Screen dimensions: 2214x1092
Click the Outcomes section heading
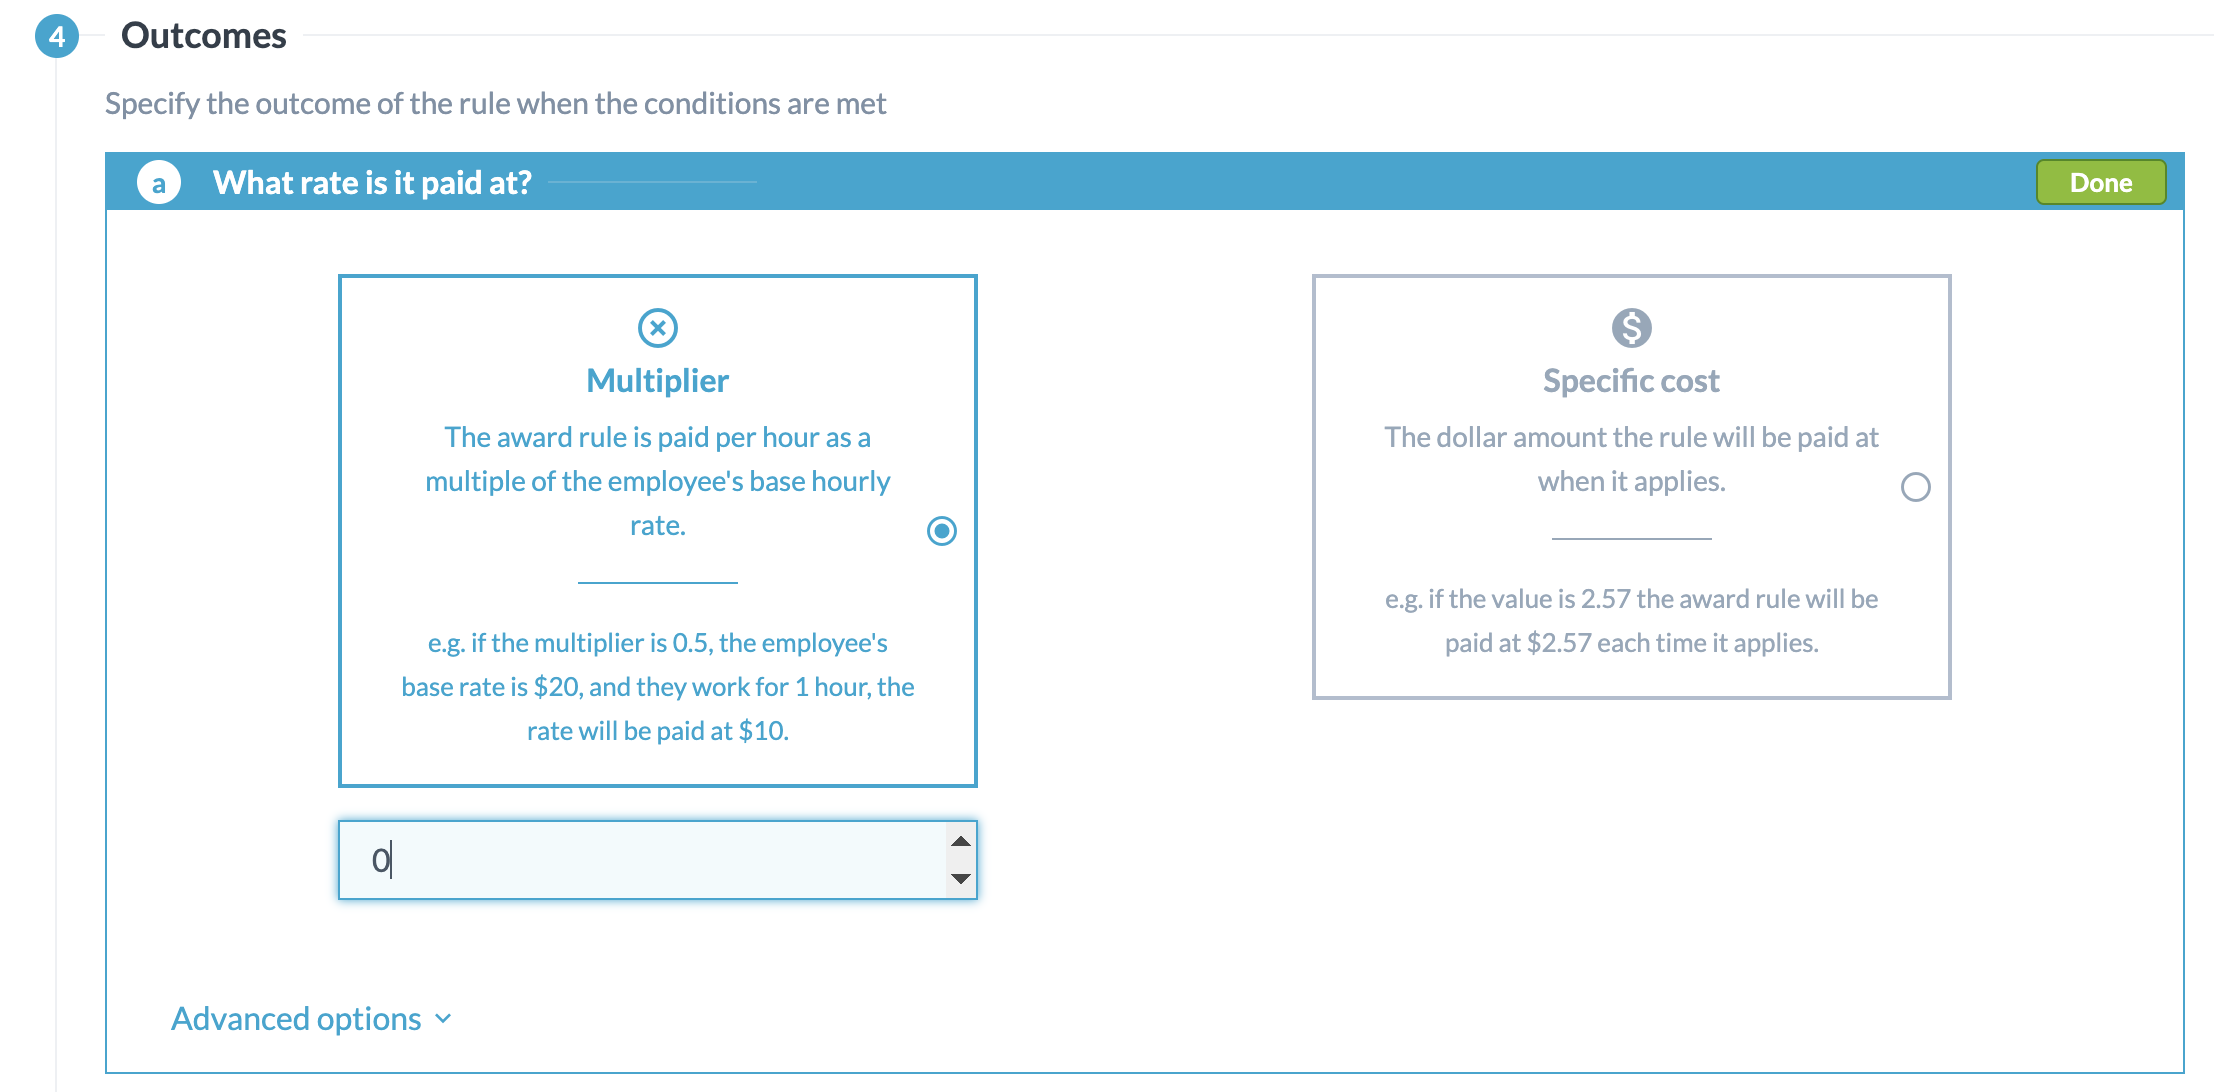pyautogui.click(x=203, y=36)
